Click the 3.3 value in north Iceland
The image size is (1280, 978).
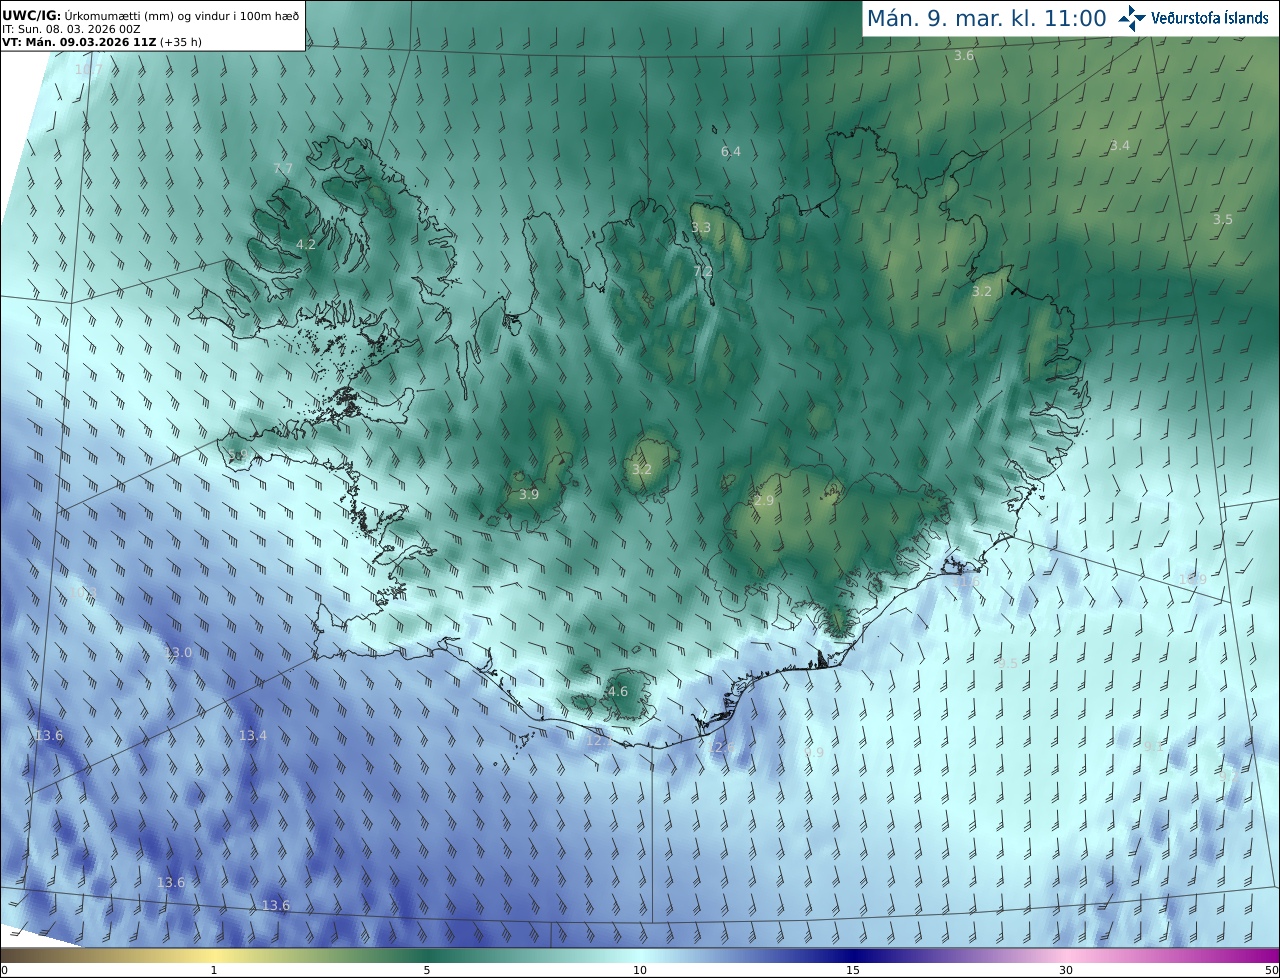click(701, 228)
